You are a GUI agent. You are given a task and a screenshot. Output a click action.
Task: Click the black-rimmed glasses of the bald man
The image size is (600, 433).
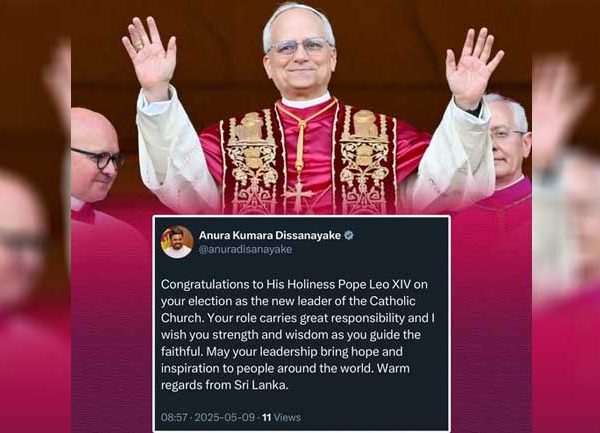(98, 158)
